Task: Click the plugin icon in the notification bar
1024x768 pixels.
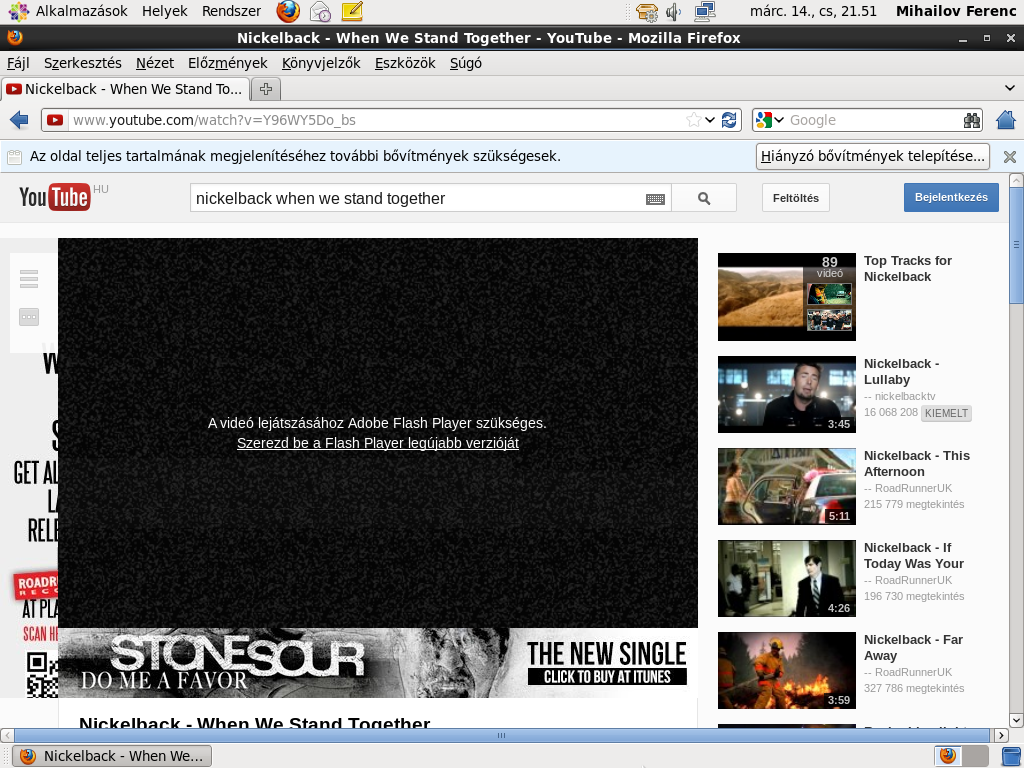Action: coord(14,157)
